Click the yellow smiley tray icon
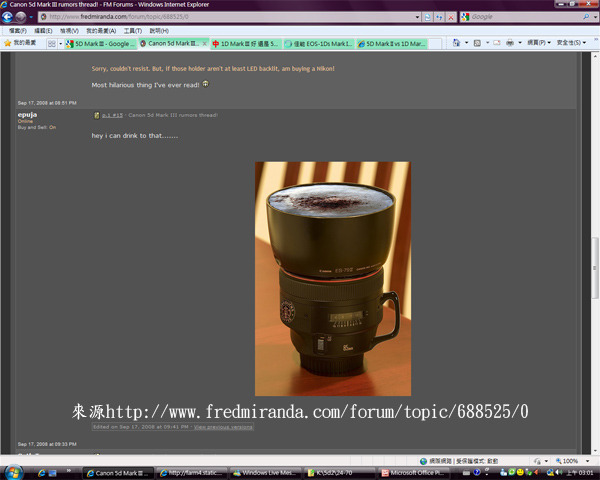 tap(520, 473)
